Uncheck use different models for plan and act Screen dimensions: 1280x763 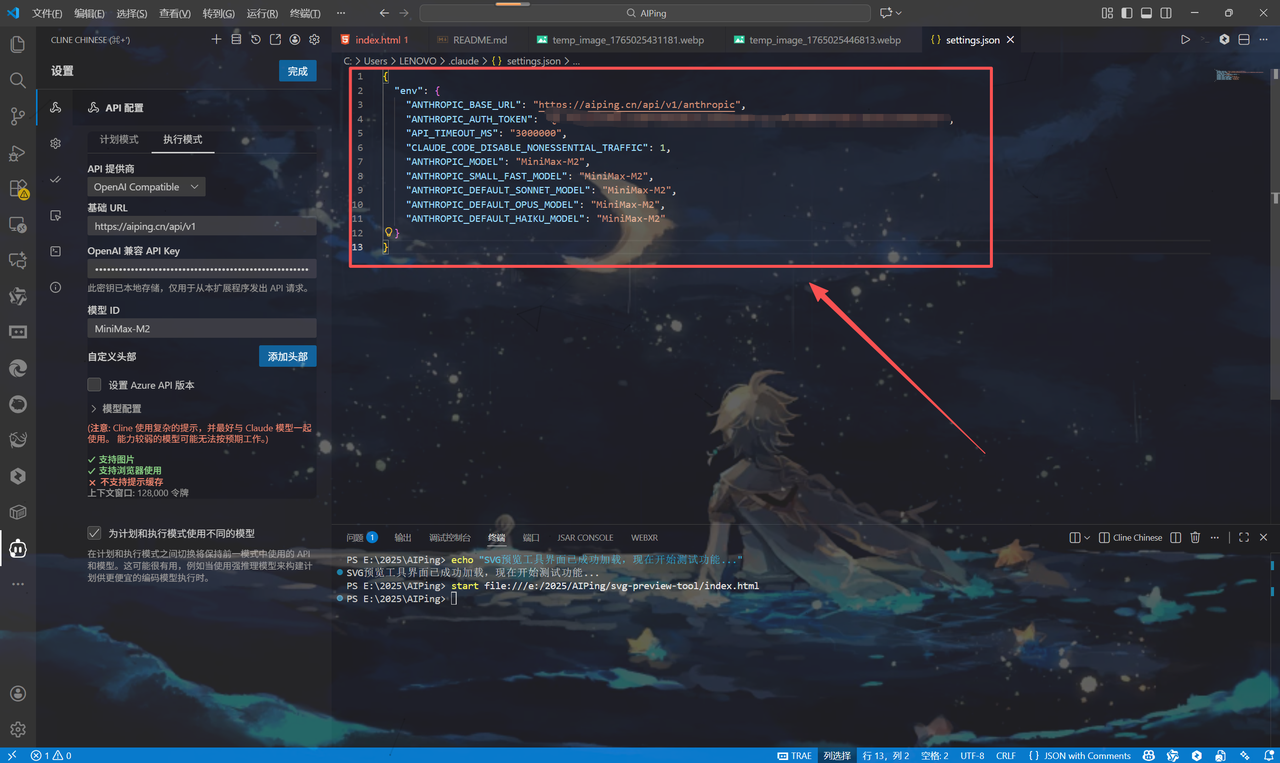pyautogui.click(x=94, y=533)
